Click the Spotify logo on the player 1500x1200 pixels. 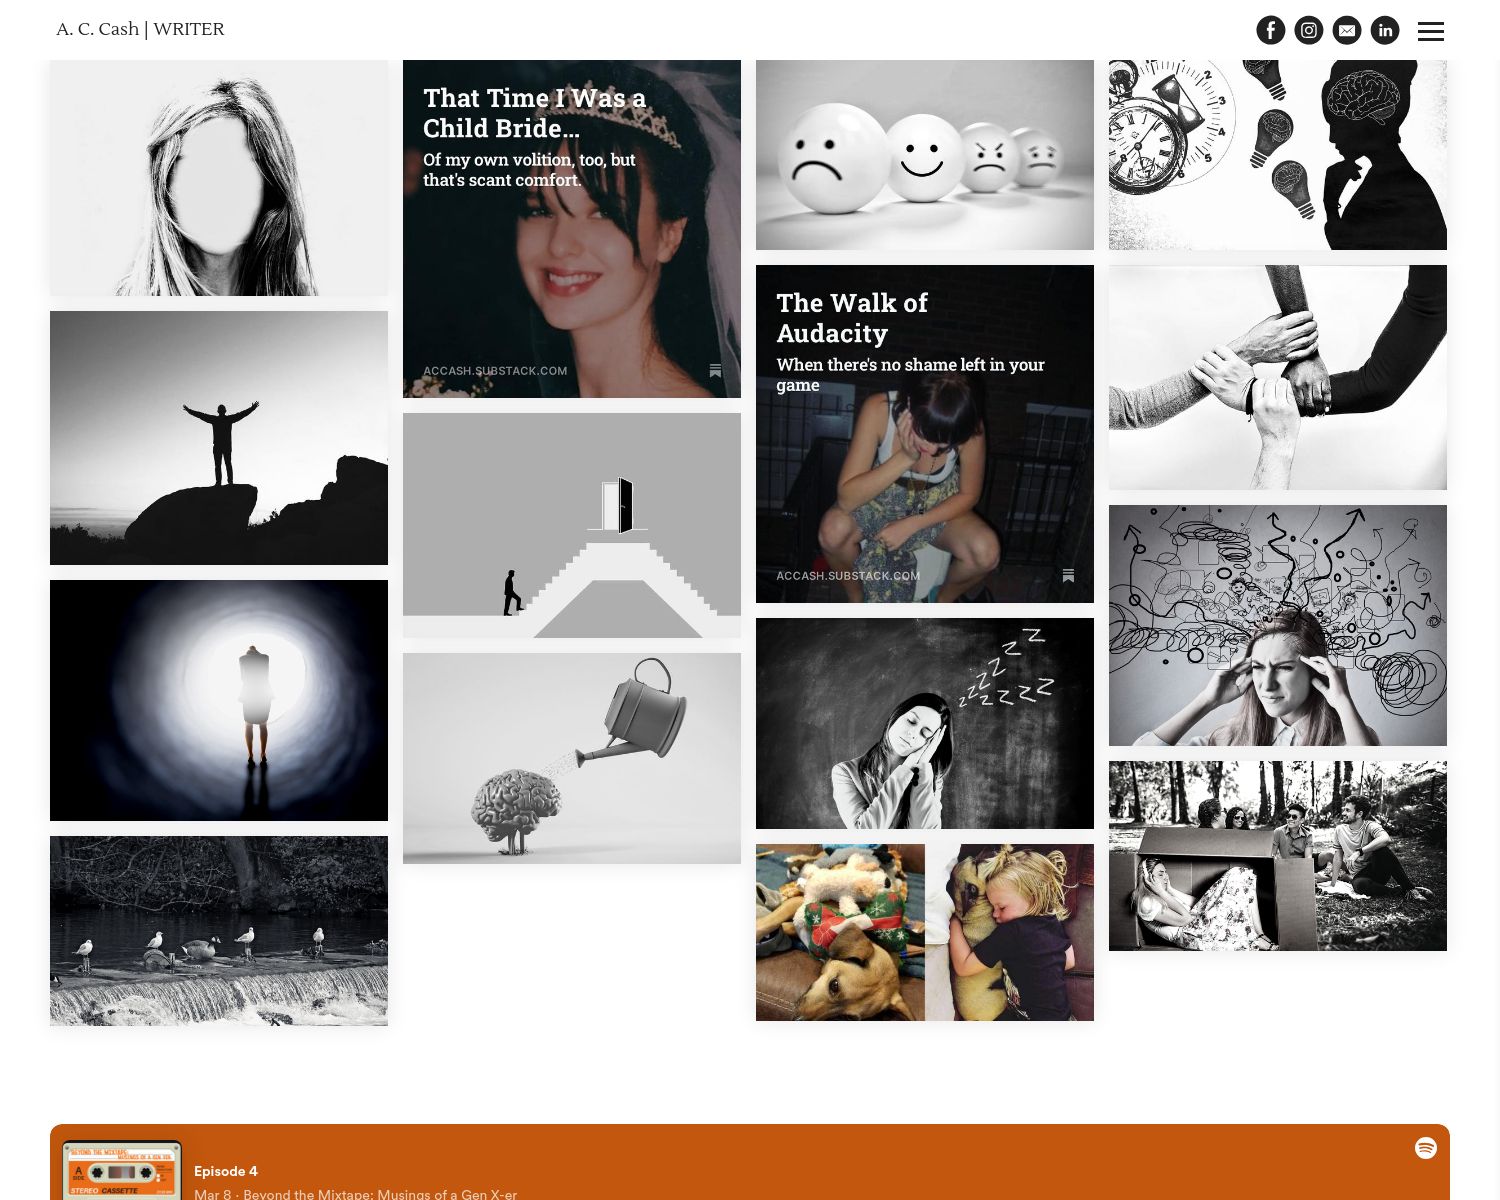1426,1148
